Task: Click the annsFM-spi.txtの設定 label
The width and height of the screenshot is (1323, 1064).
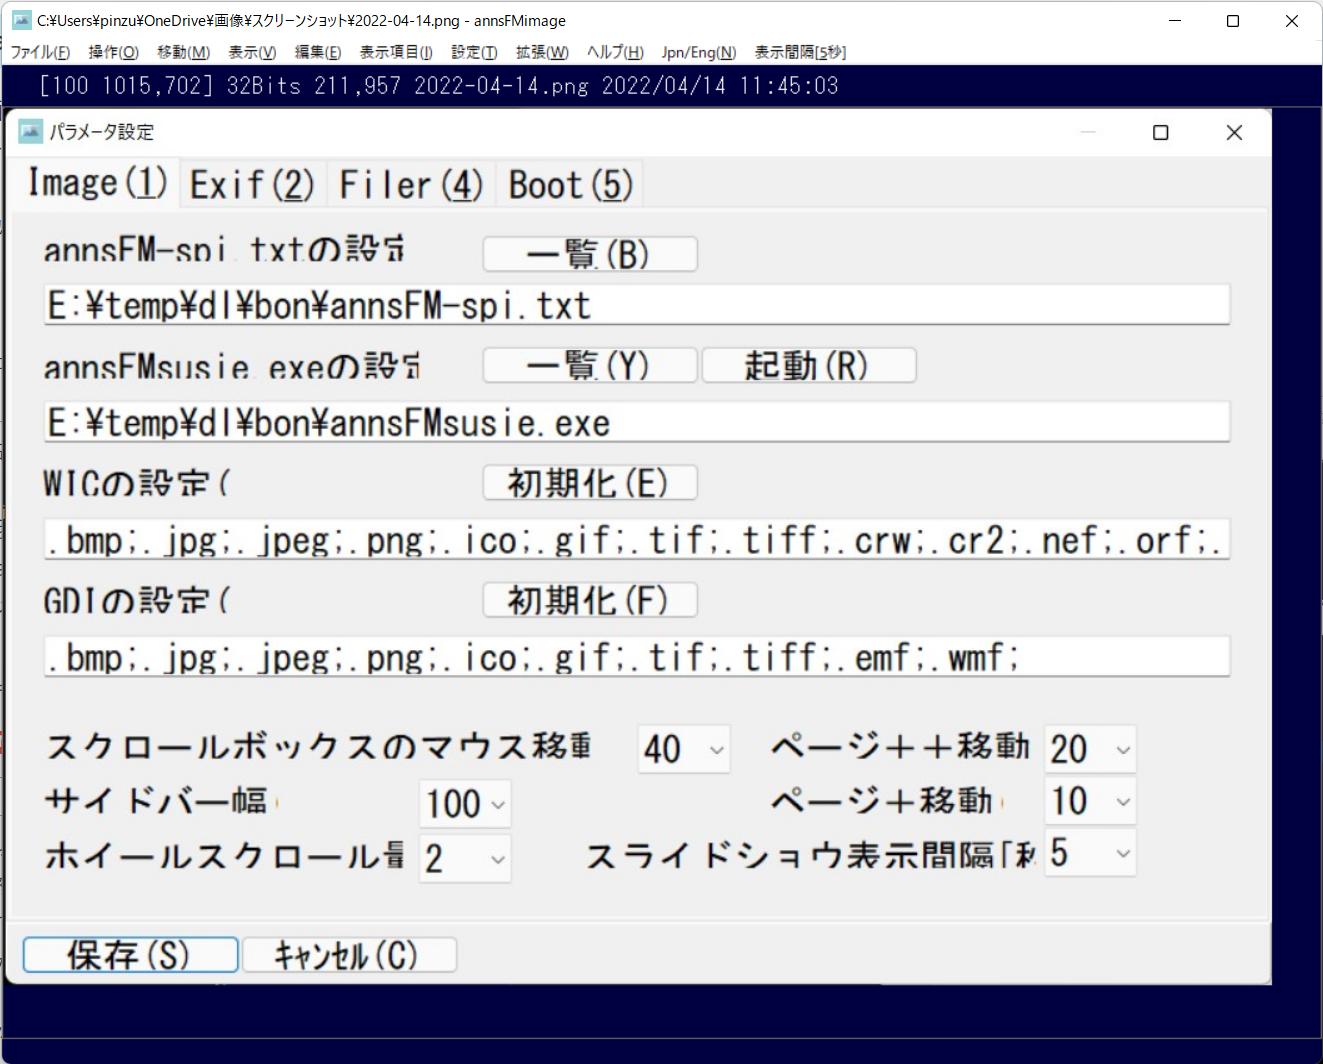Action: (224, 248)
